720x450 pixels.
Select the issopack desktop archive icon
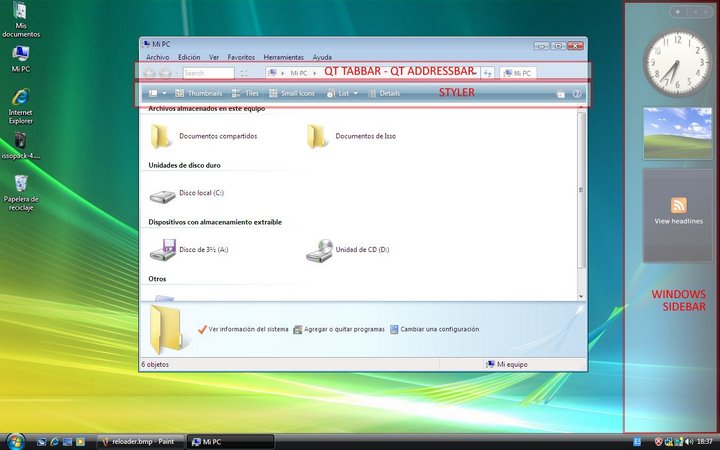tap(21, 146)
